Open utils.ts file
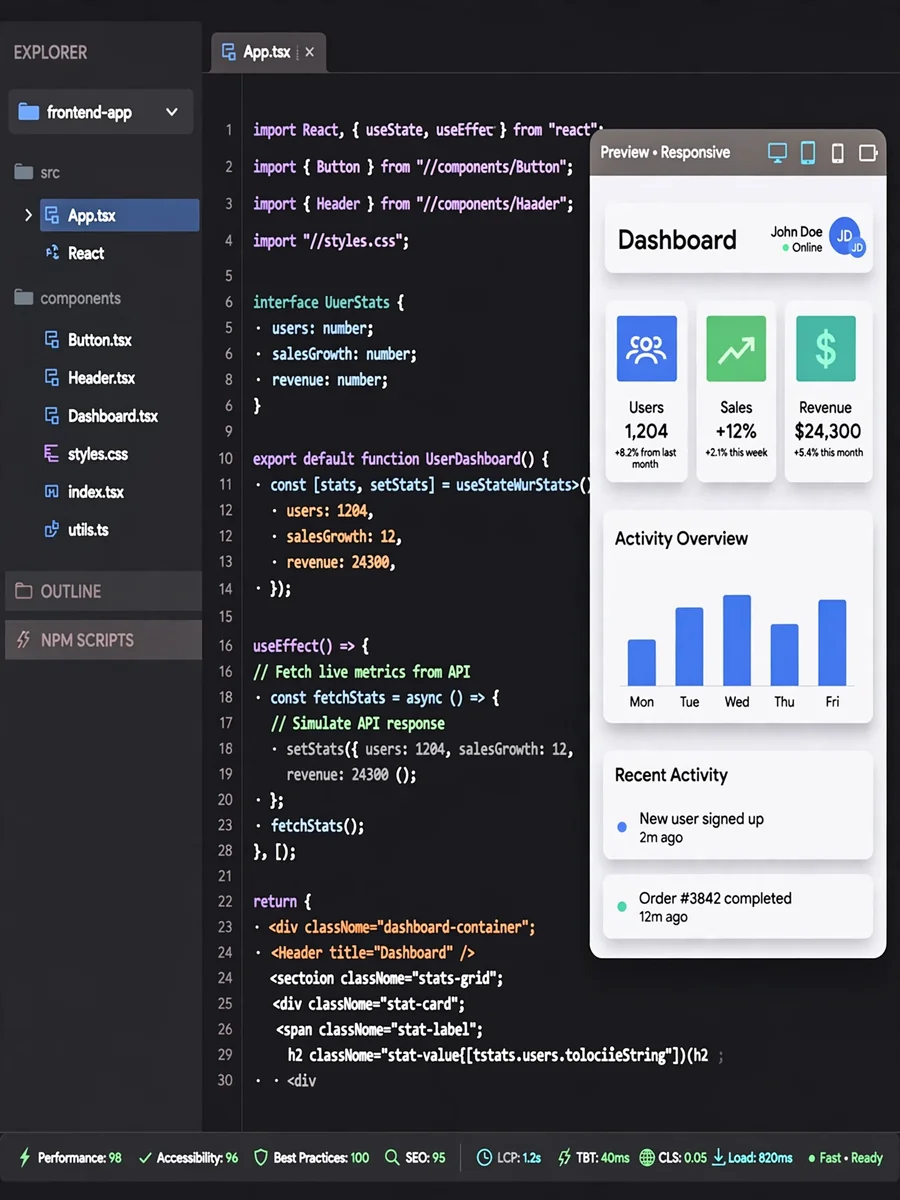900x1200 pixels. point(88,530)
